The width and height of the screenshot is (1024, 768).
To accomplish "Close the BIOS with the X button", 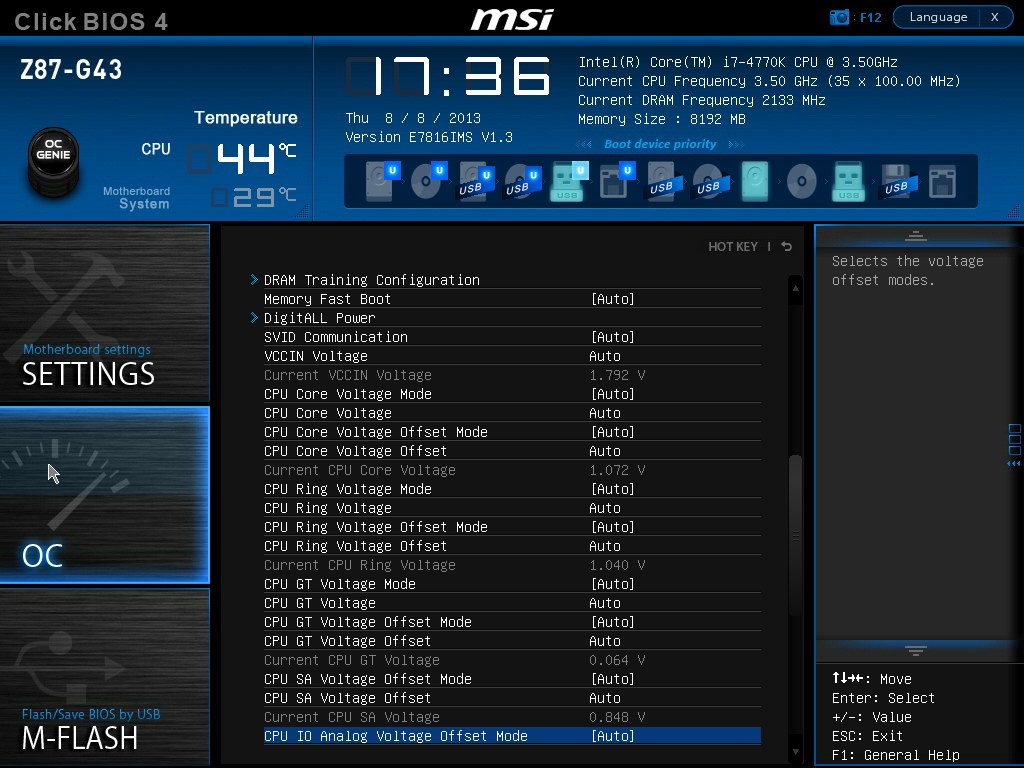I will (x=995, y=17).
